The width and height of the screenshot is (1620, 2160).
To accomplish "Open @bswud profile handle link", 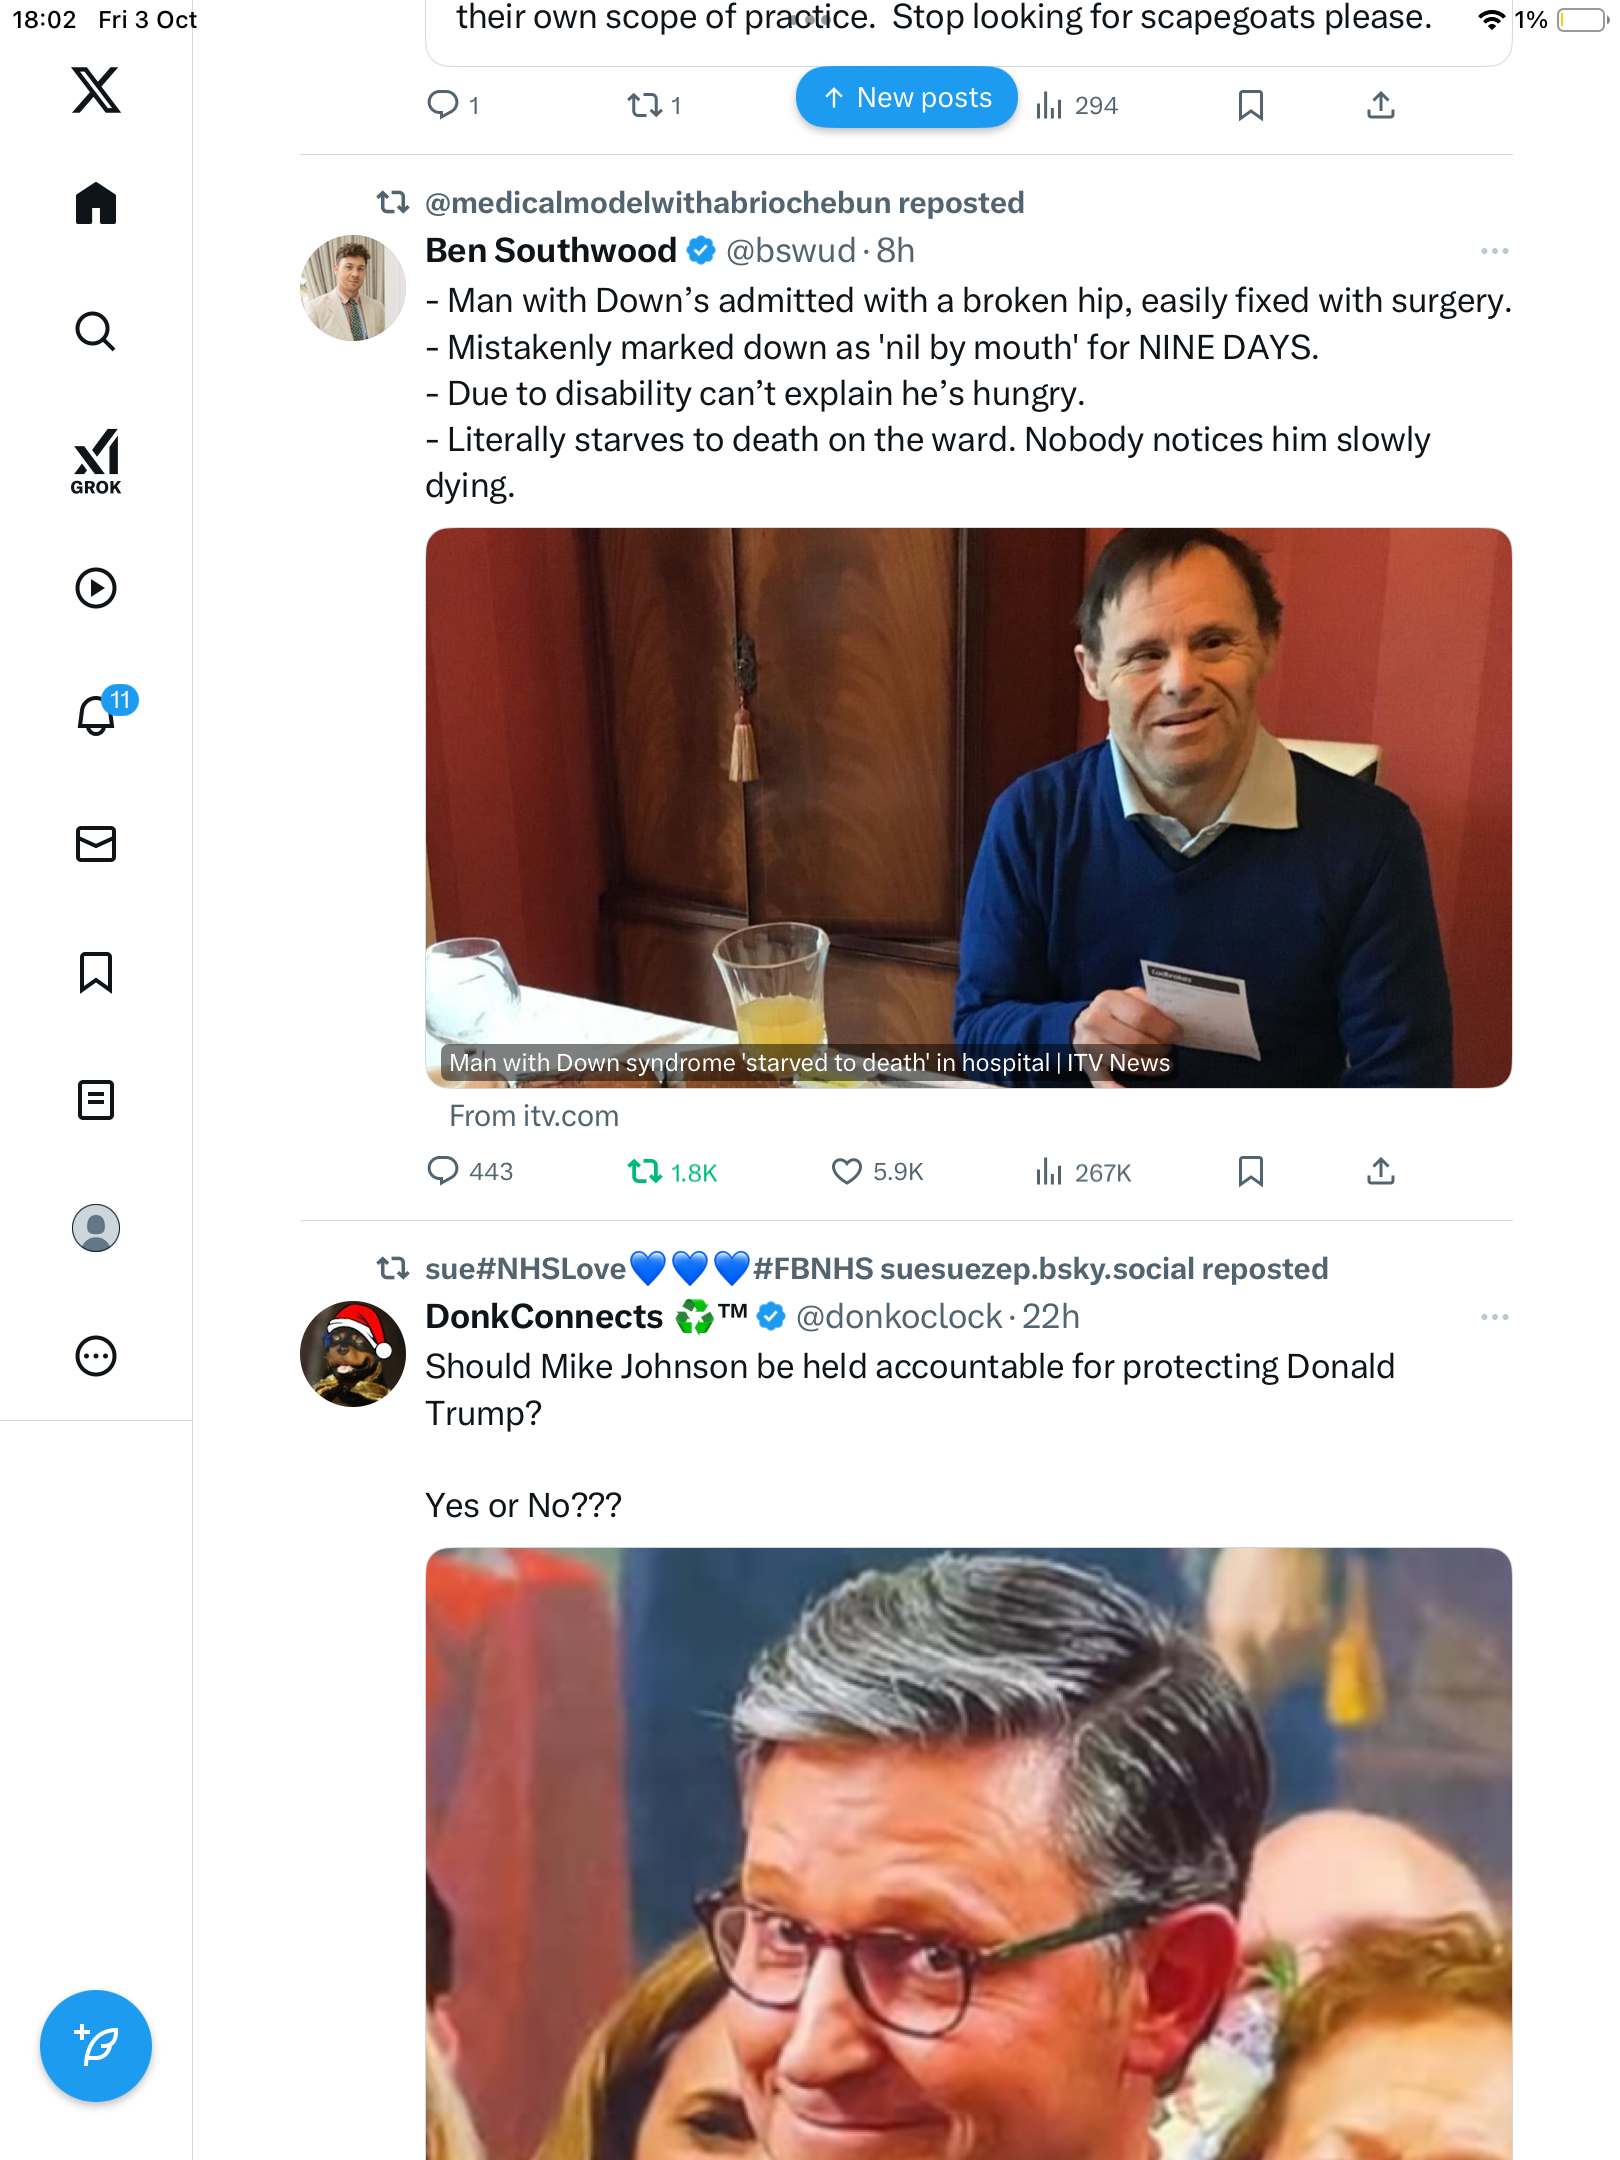I will click(x=790, y=251).
